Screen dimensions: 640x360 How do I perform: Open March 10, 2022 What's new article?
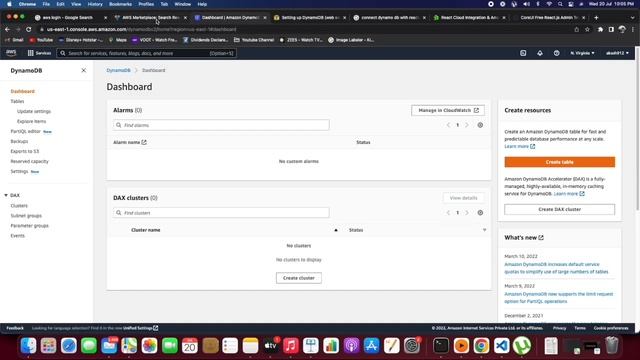pos(556,268)
